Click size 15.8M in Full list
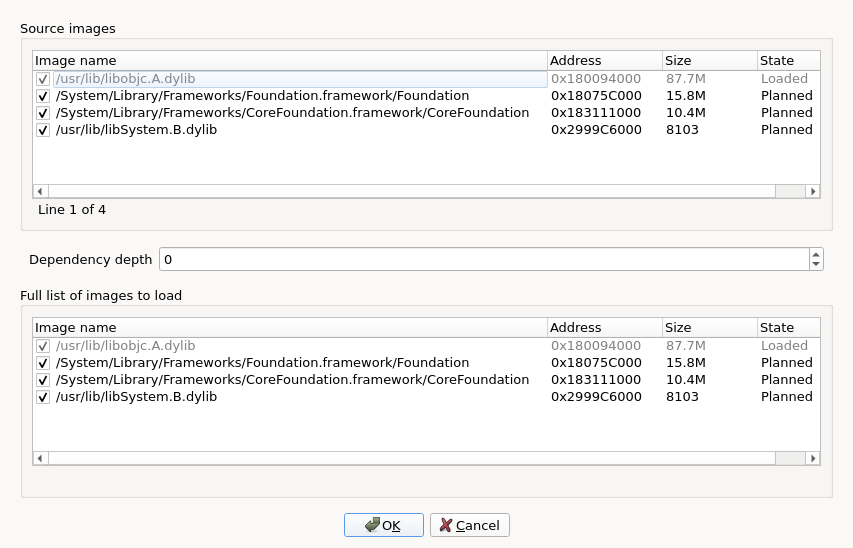 tap(685, 363)
